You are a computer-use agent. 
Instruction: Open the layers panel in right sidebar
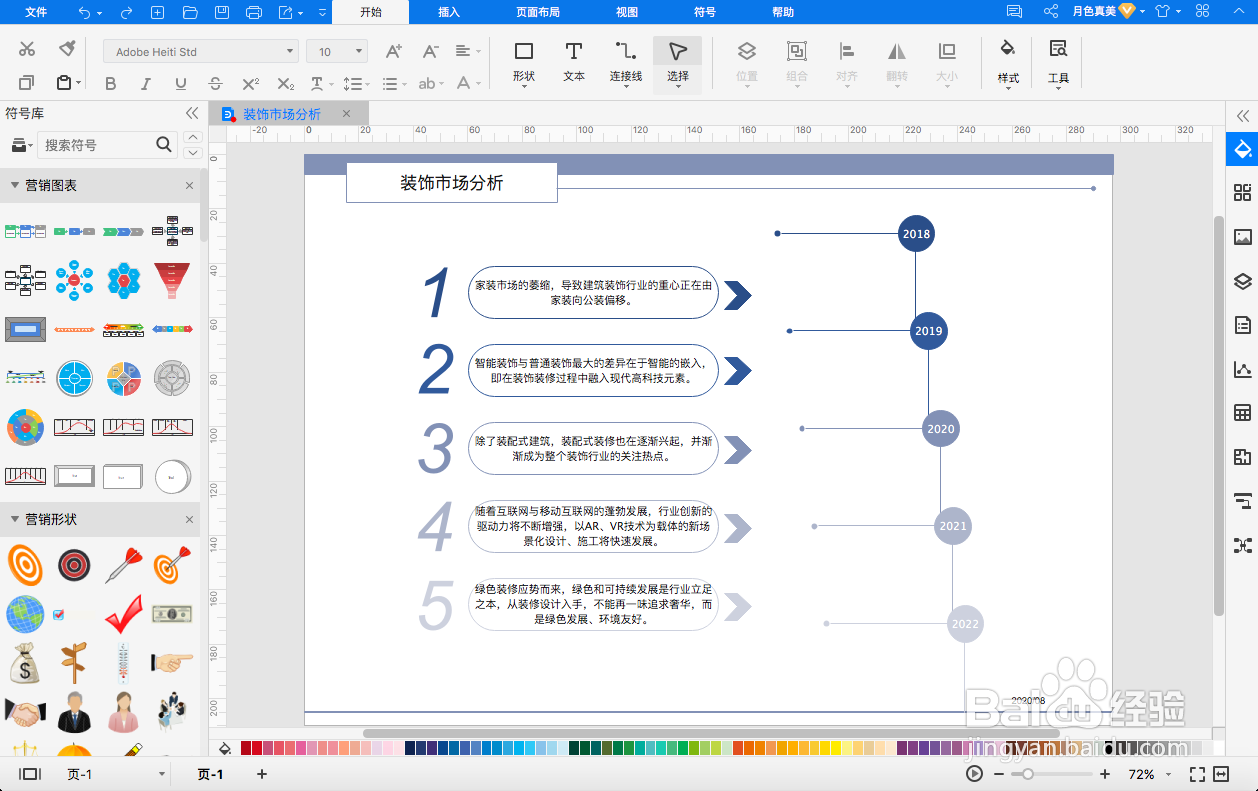click(1243, 281)
